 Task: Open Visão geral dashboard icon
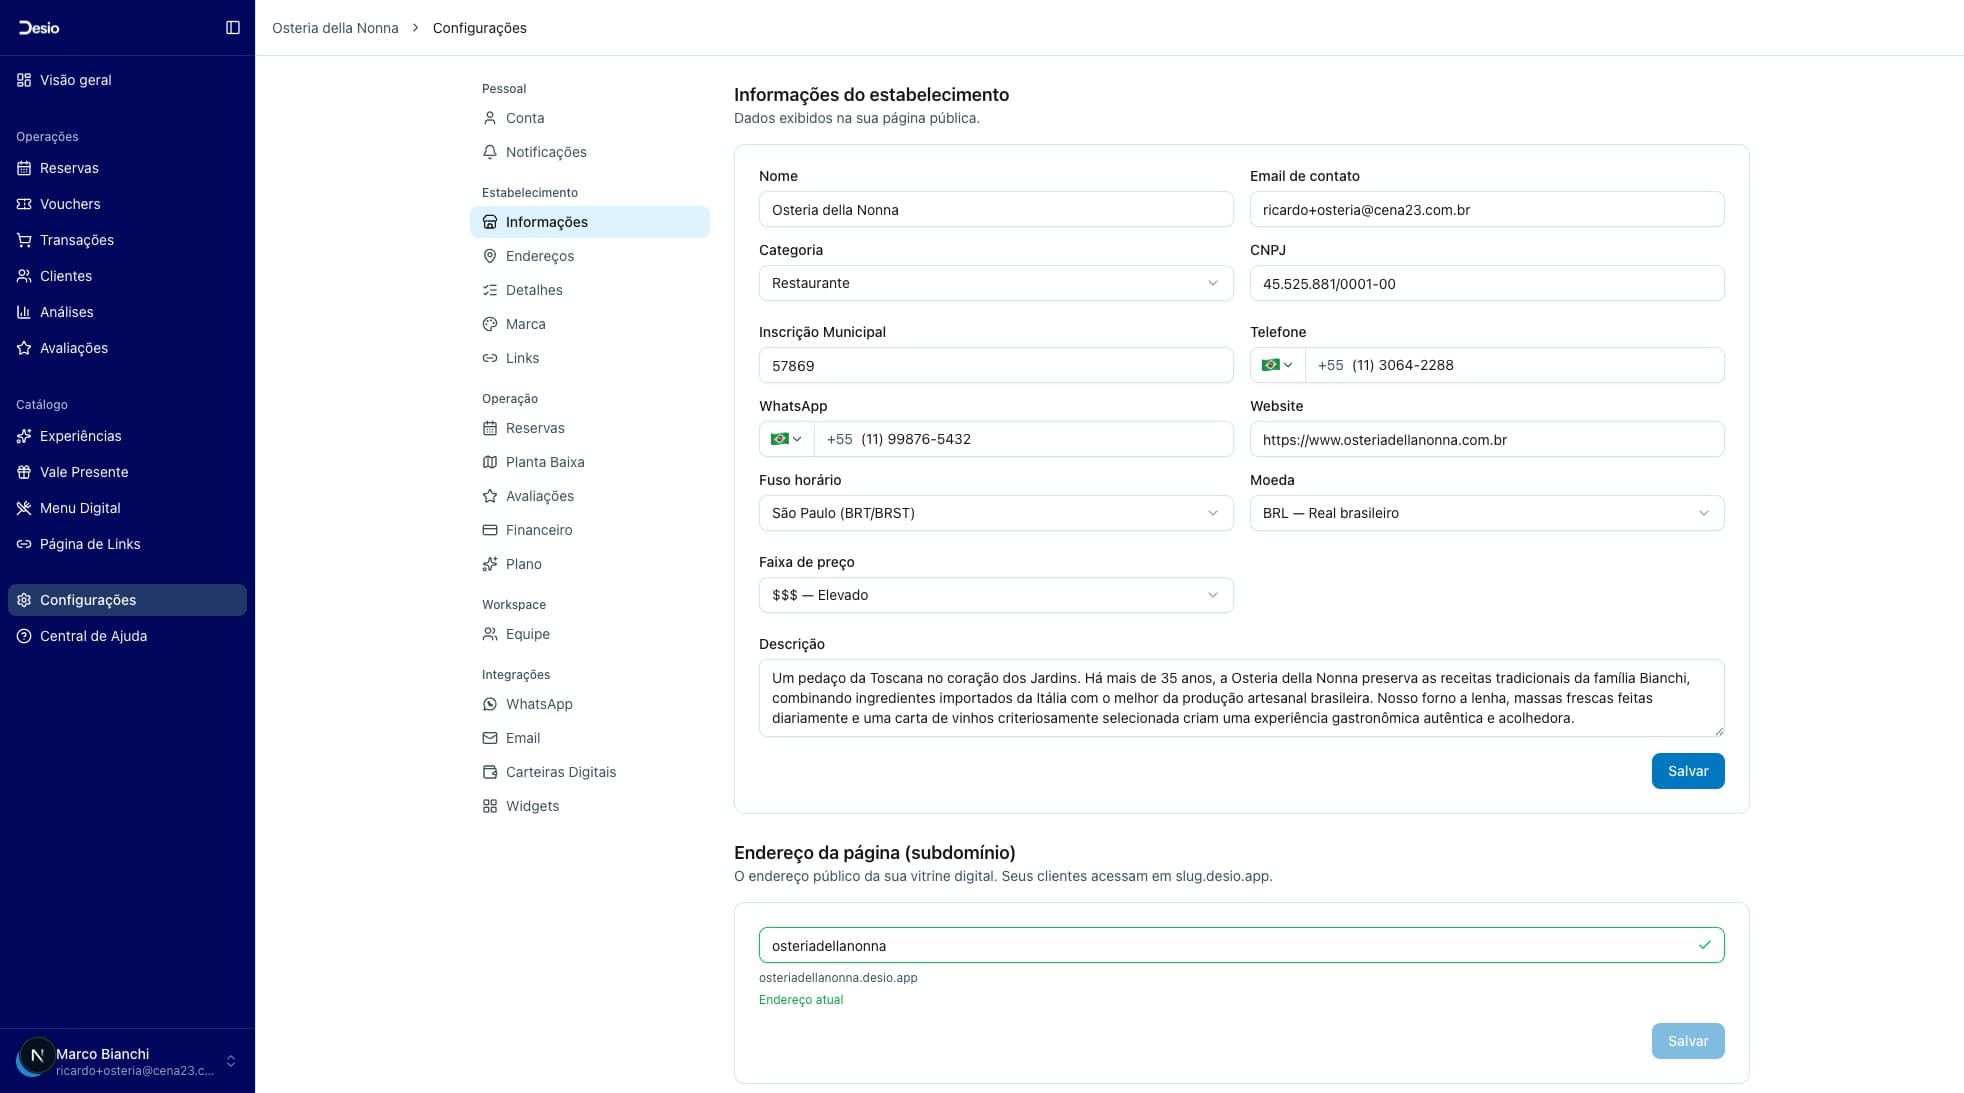[x=24, y=80]
